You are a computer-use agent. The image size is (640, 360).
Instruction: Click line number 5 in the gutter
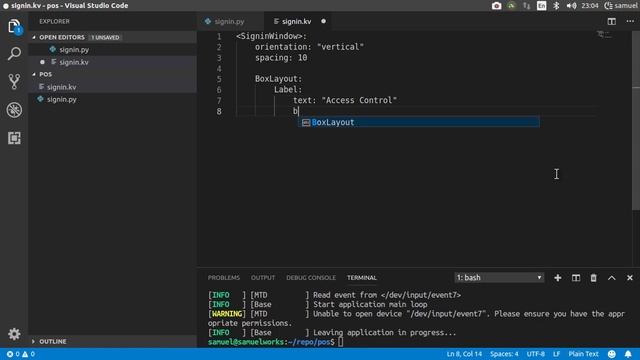coord(219,79)
